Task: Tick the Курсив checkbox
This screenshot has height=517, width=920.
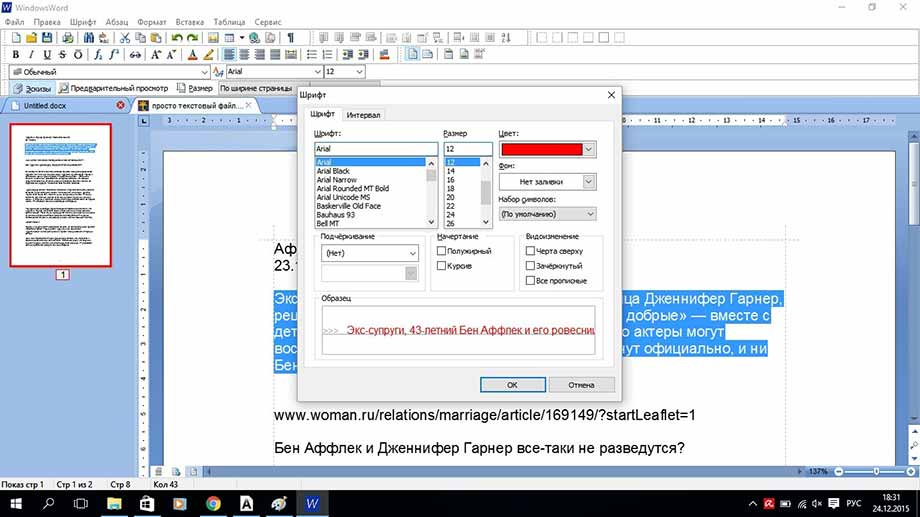Action: (x=441, y=266)
